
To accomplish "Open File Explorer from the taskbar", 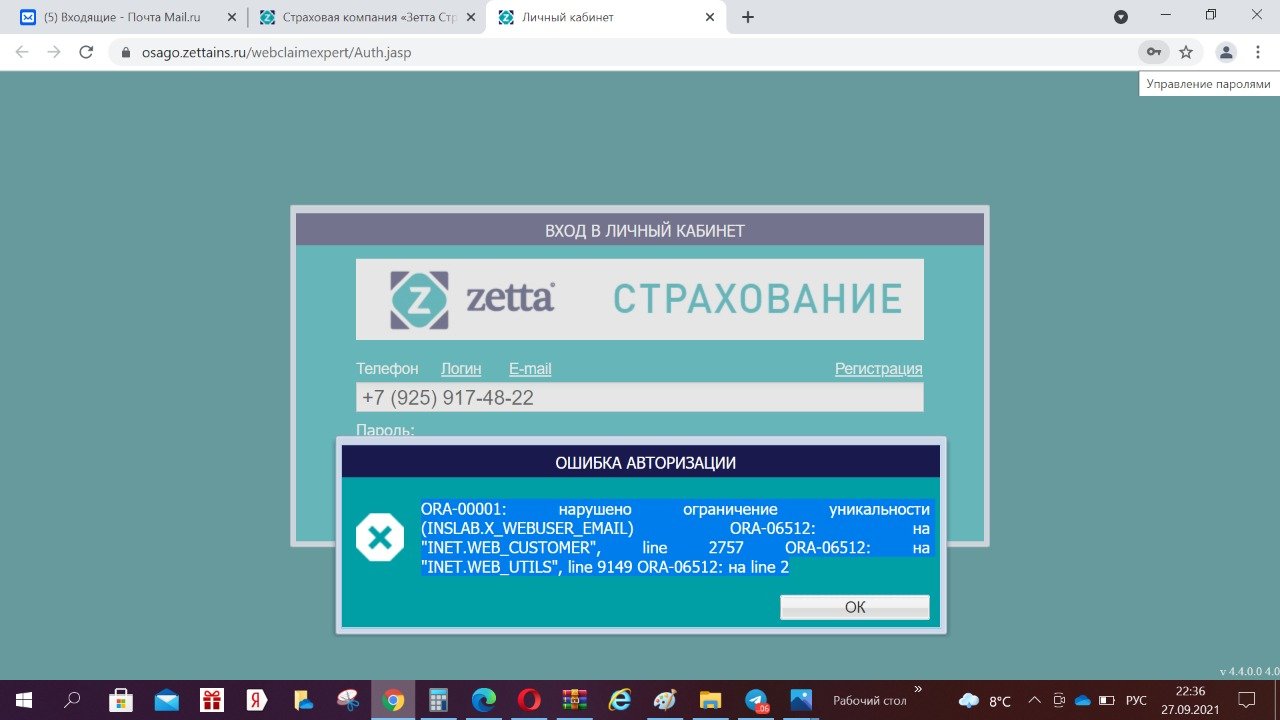I will pos(710,700).
